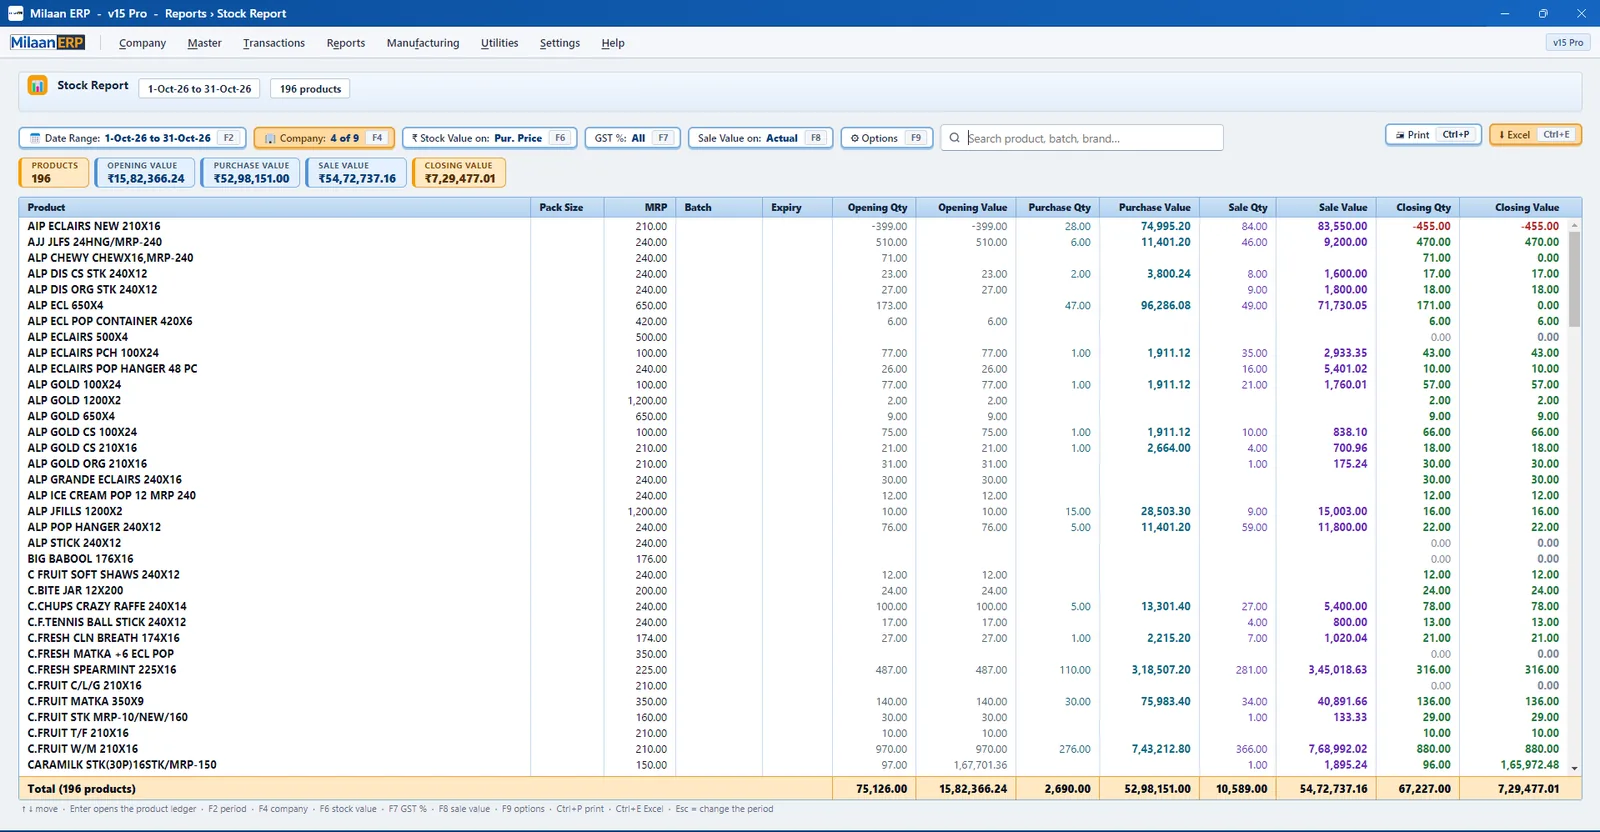Open the Transactions menu
Screen dimensions: 1600x832
[x=274, y=43]
